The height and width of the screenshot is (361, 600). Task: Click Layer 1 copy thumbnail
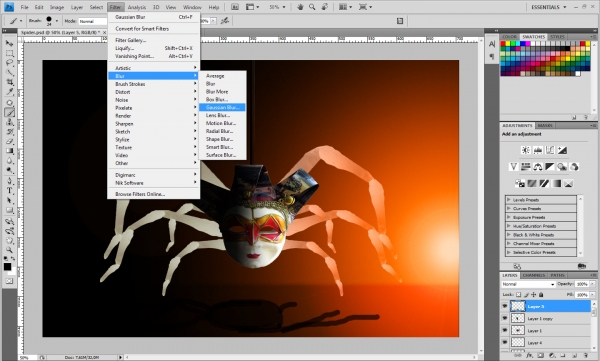[x=518, y=319]
